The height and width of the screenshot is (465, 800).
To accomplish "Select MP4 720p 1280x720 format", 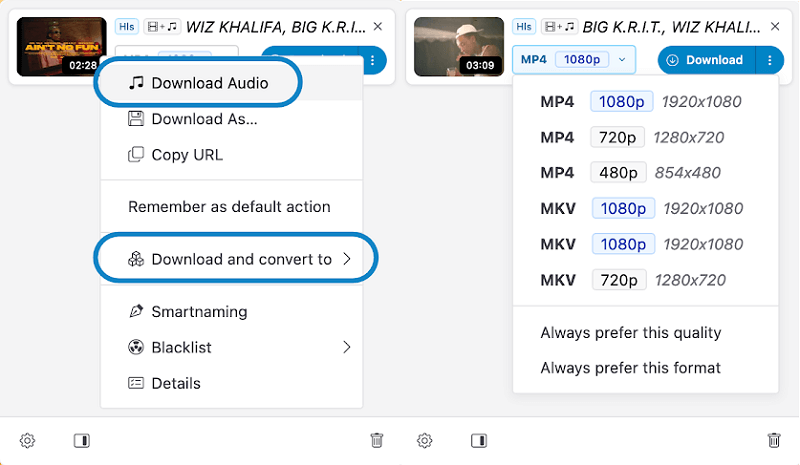I will click(645, 137).
